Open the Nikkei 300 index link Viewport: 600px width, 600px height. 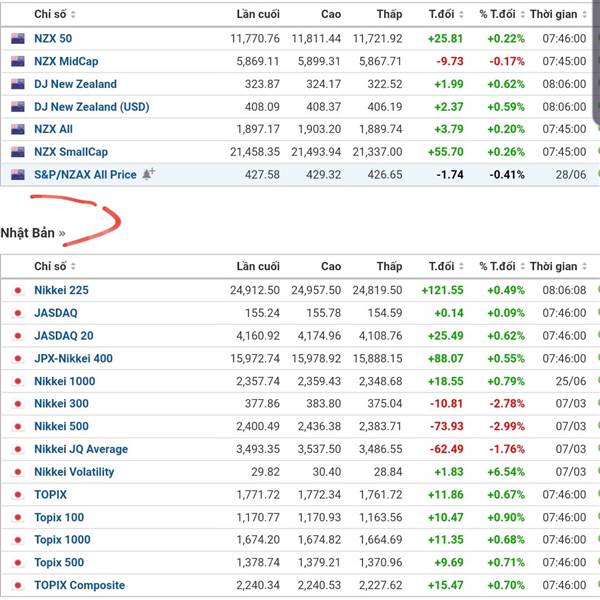pyautogui.click(x=61, y=403)
